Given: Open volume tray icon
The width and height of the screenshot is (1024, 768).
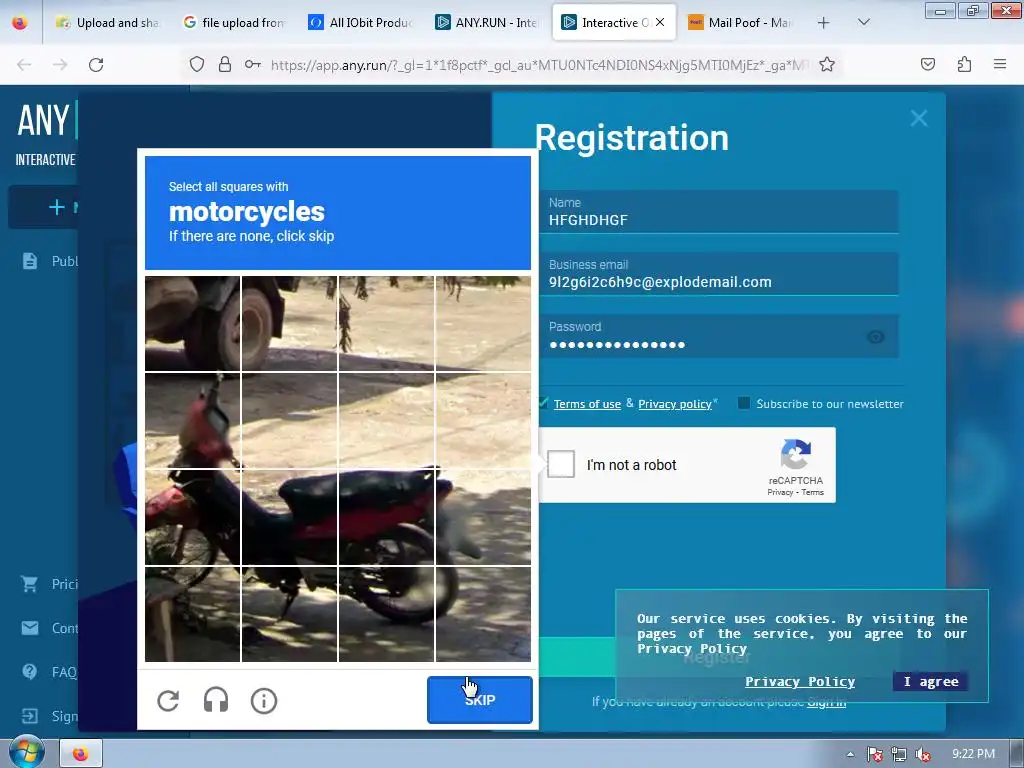Looking at the screenshot, I should tap(923, 754).
